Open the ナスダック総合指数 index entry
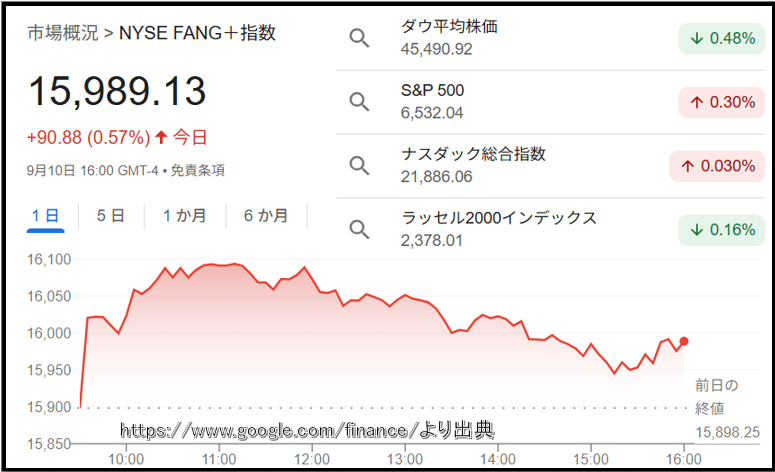This screenshot has width=775, height=472. (x=473, y=165)
